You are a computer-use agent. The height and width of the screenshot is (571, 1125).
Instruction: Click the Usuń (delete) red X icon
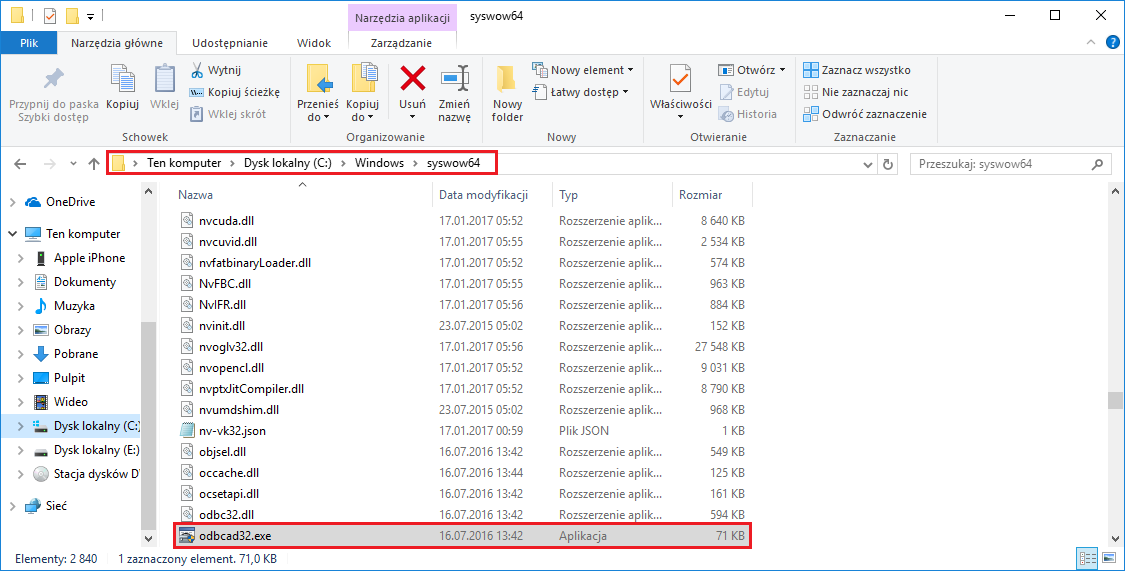413,79
